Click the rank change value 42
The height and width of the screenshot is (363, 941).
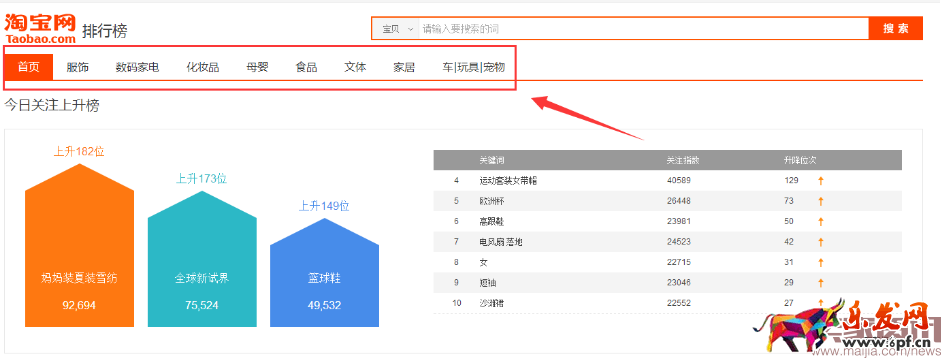[789, 242]
